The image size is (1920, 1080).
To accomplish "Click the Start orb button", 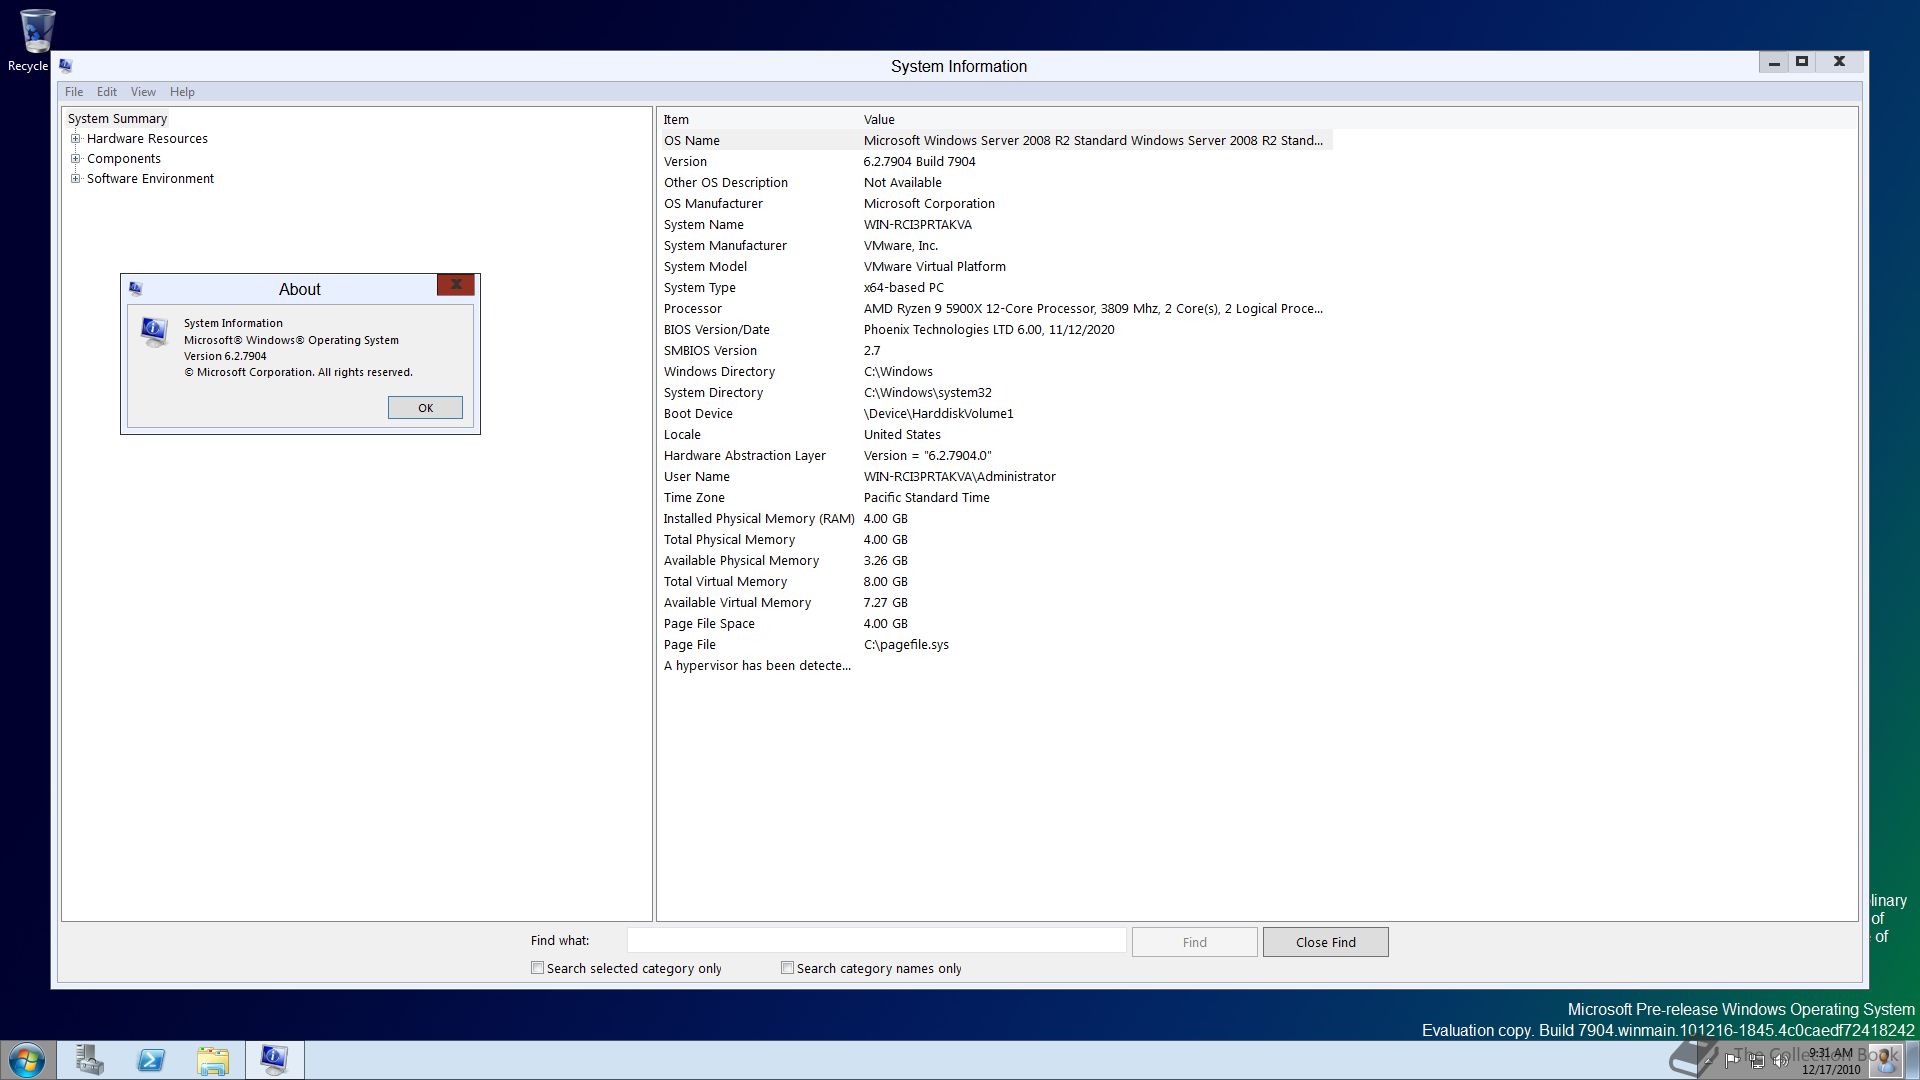I will [27, 1060].
